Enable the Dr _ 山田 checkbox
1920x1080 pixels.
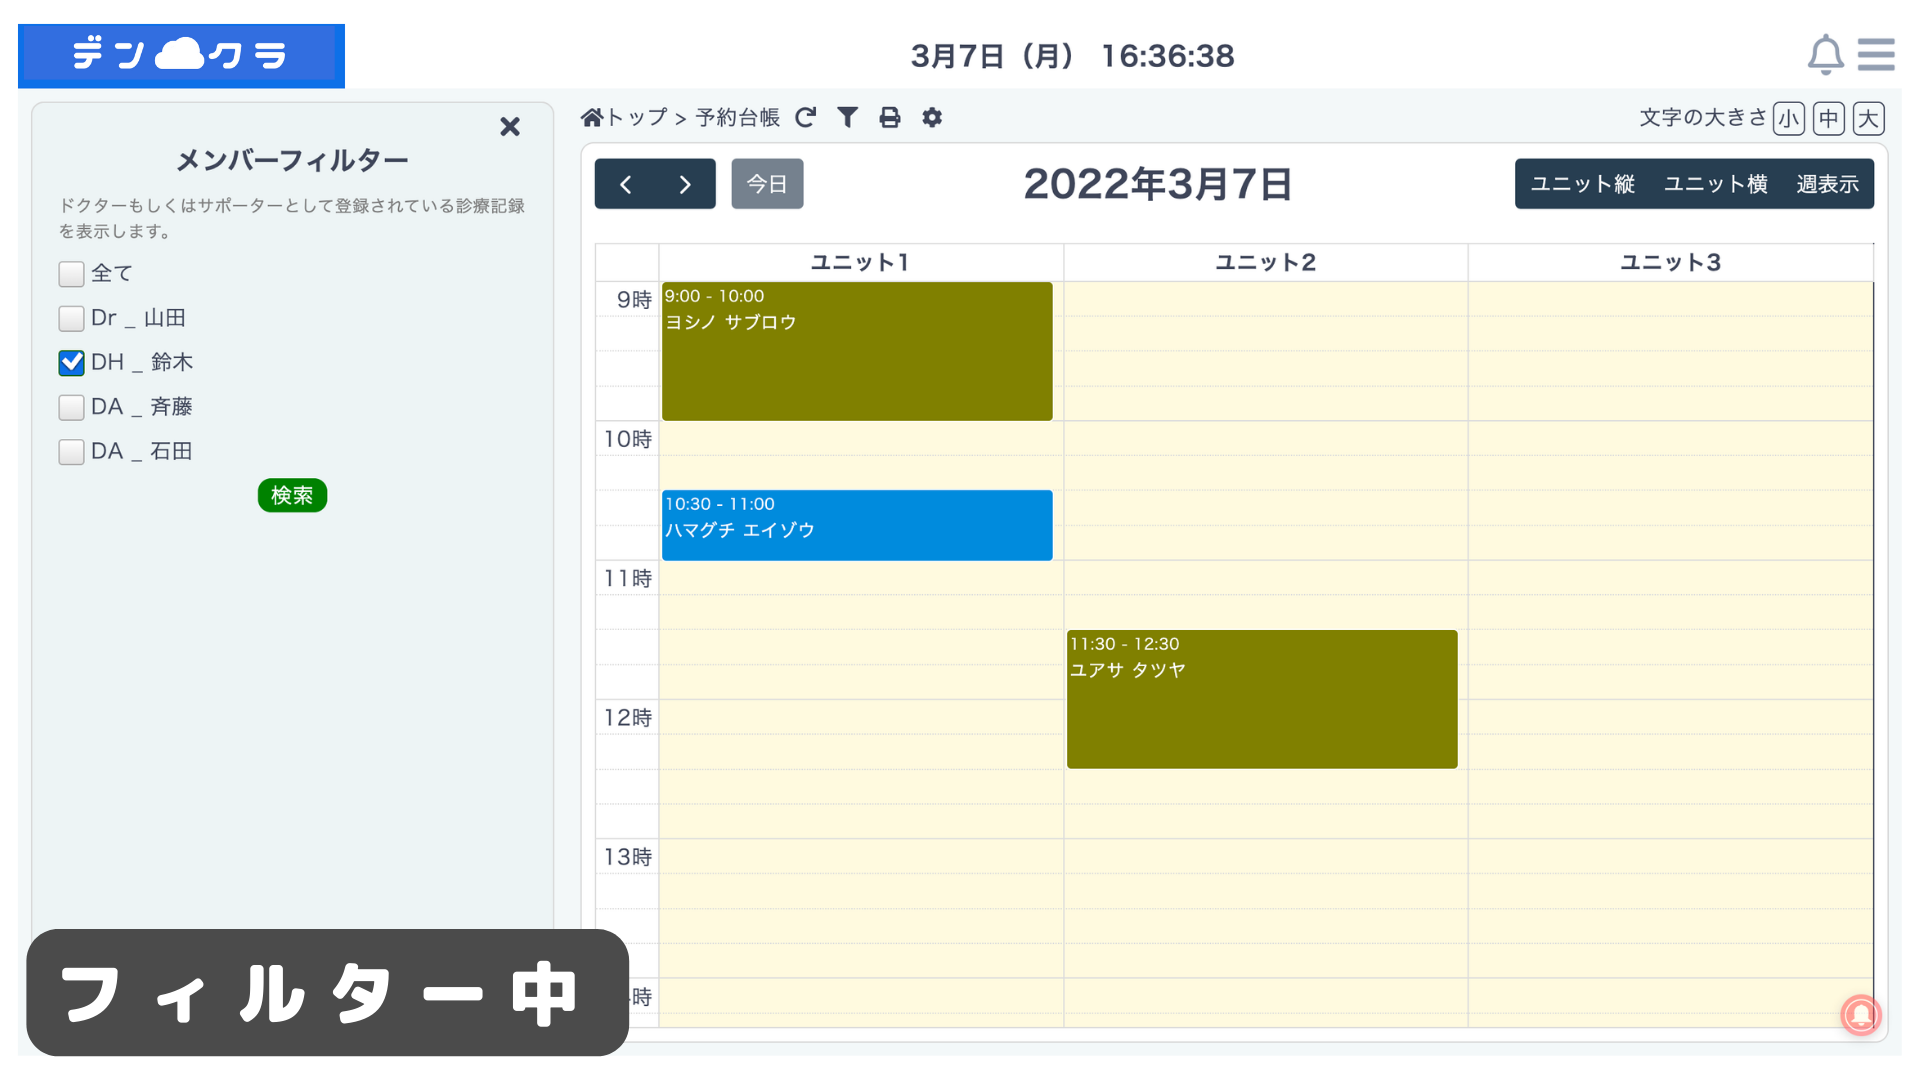71,319
